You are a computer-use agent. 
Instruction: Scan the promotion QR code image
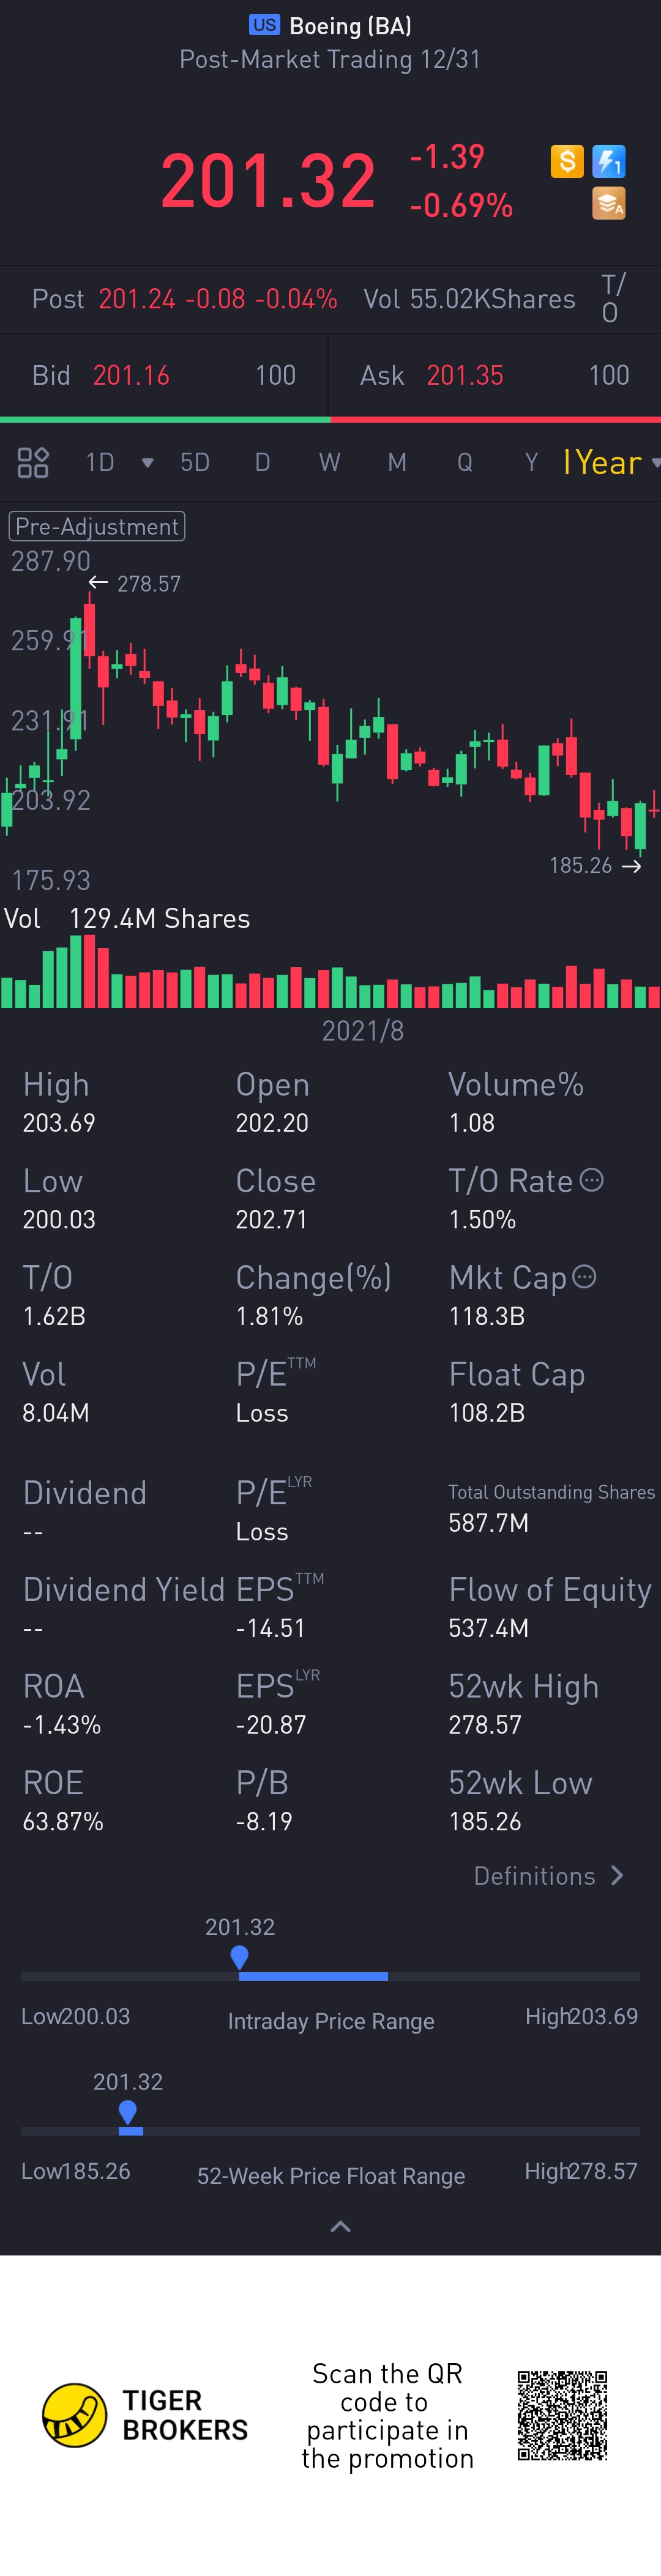click(562, 2415)
